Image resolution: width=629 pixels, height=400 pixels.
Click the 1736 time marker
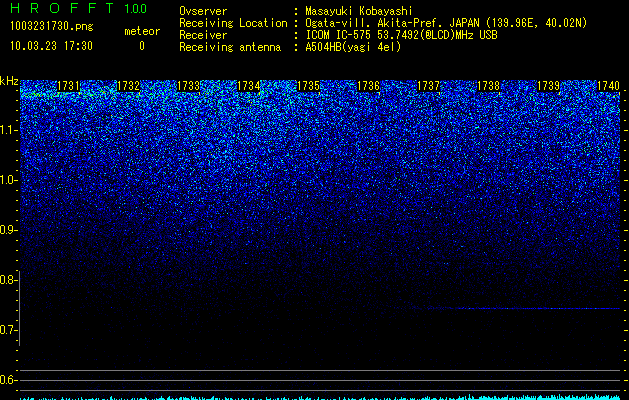pyautogui.click(x=369, y=86)
